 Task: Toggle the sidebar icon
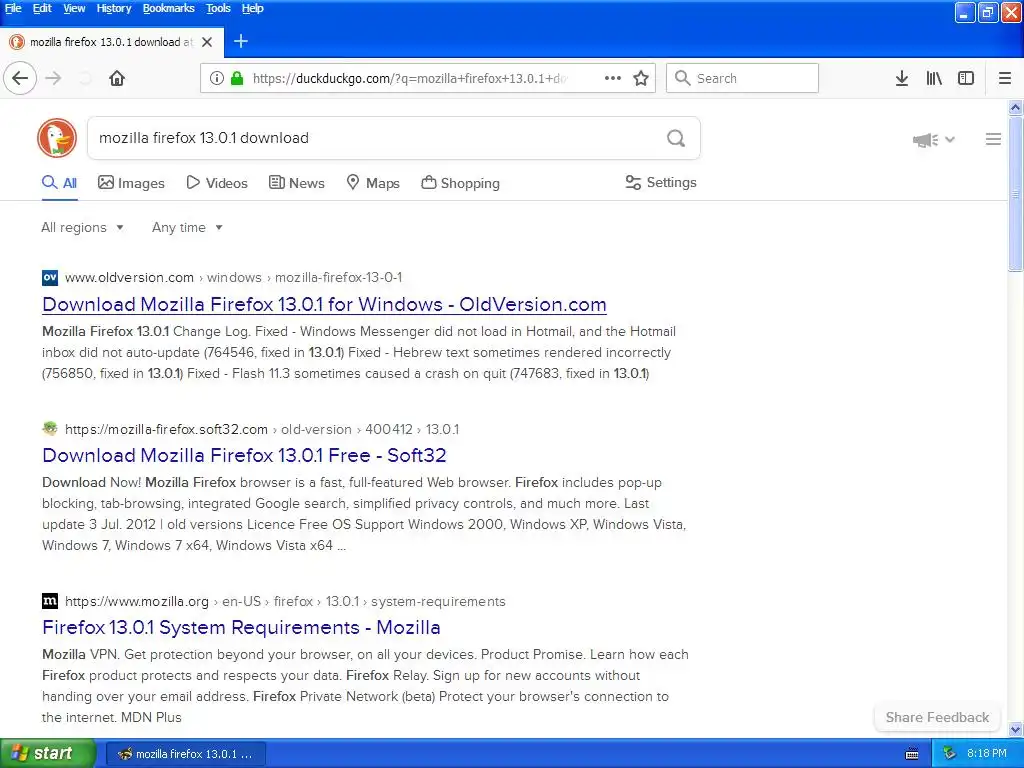point(966,78)
